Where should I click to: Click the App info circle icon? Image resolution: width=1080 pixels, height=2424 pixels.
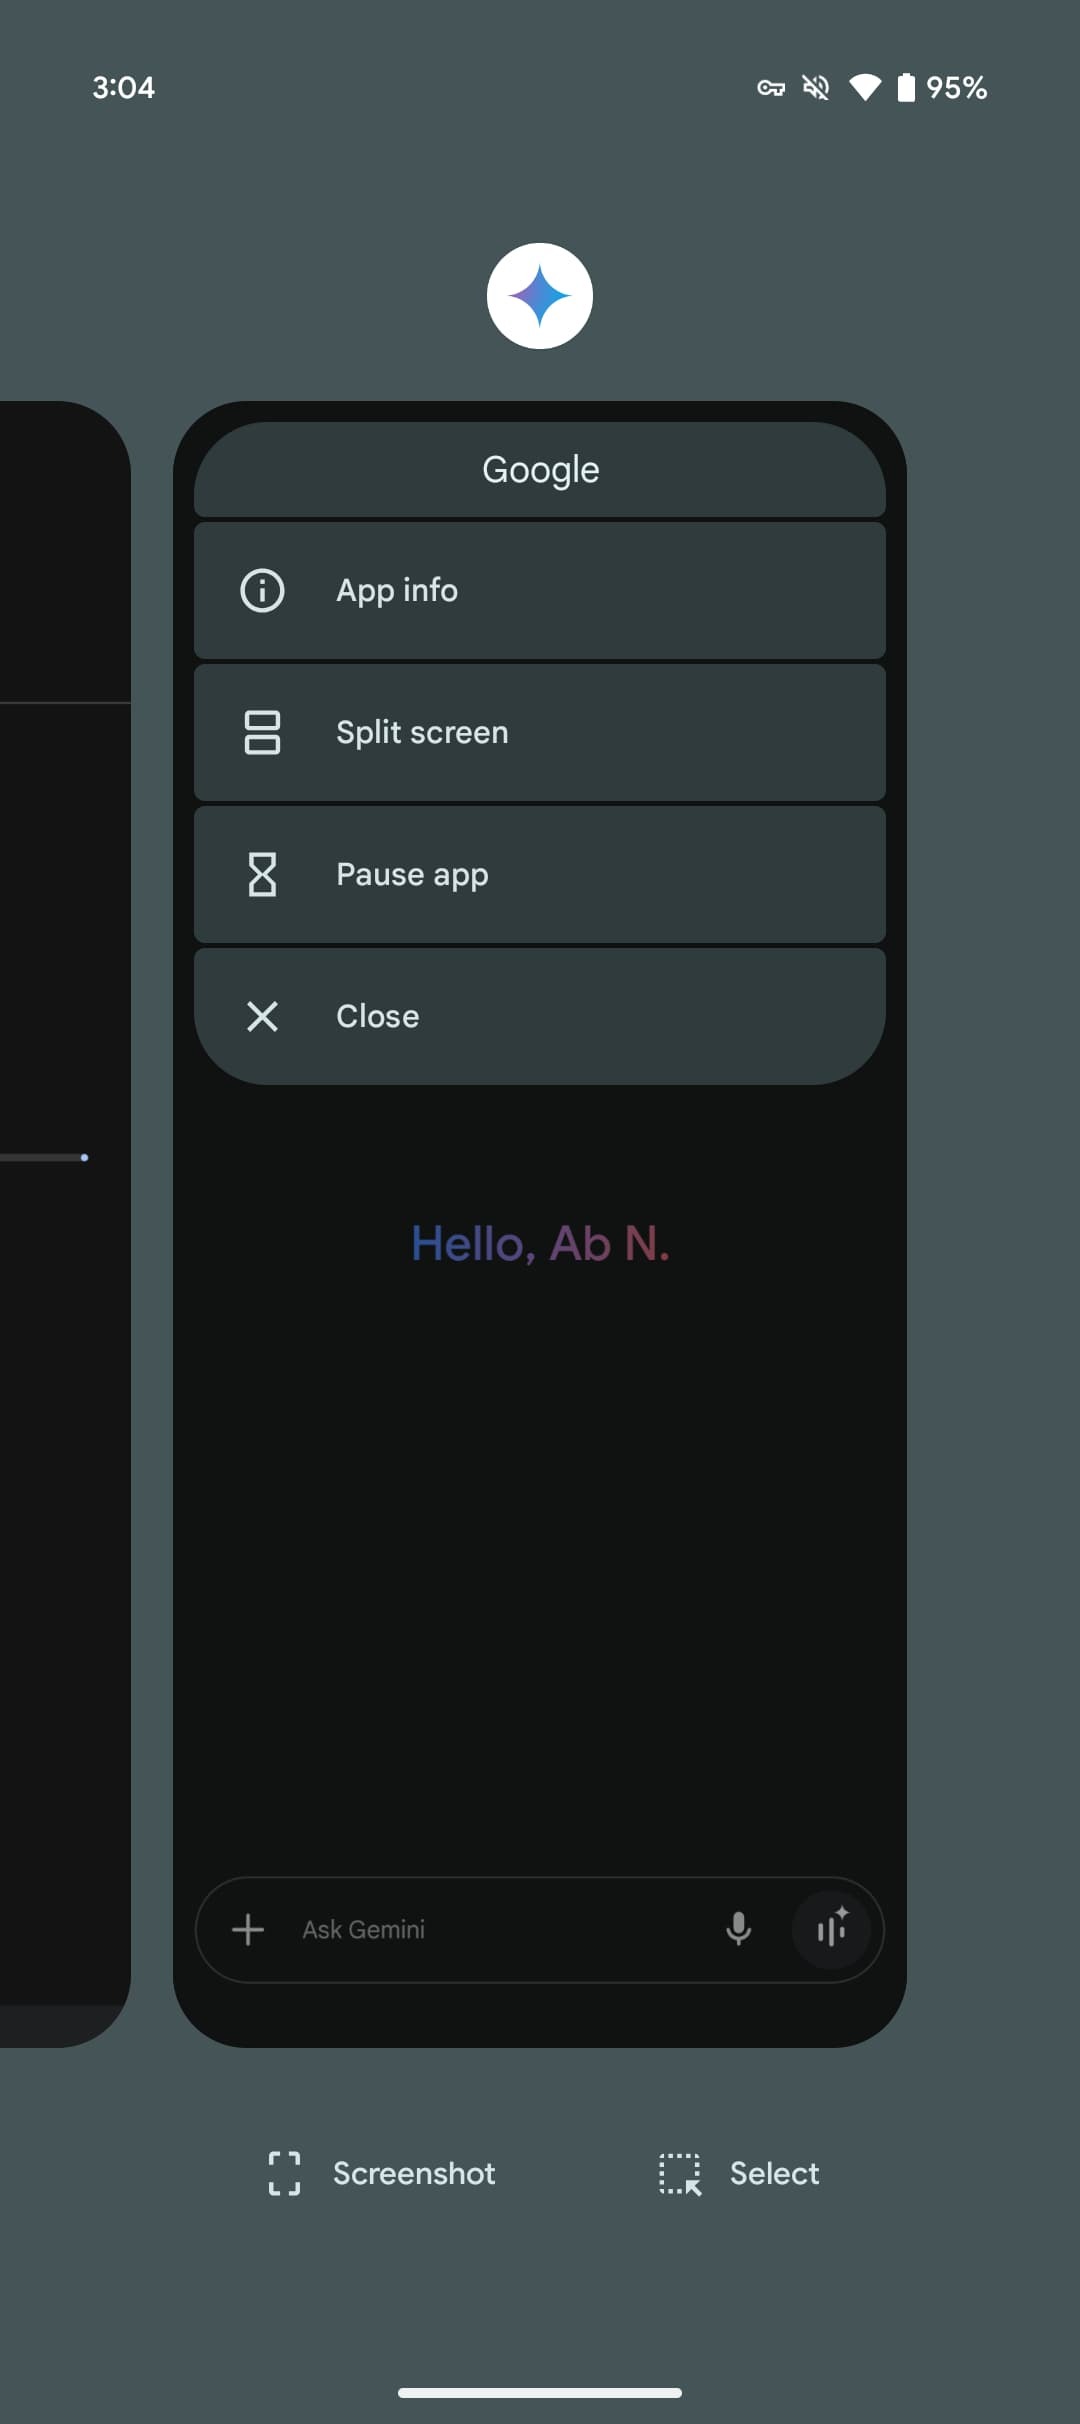(x=262, y=590)
